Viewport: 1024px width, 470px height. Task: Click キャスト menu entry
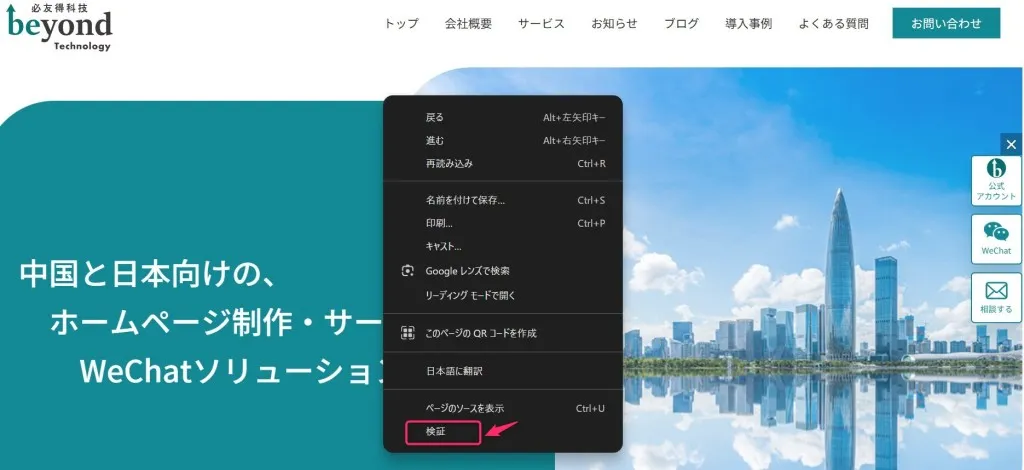[x=443, y=246]
